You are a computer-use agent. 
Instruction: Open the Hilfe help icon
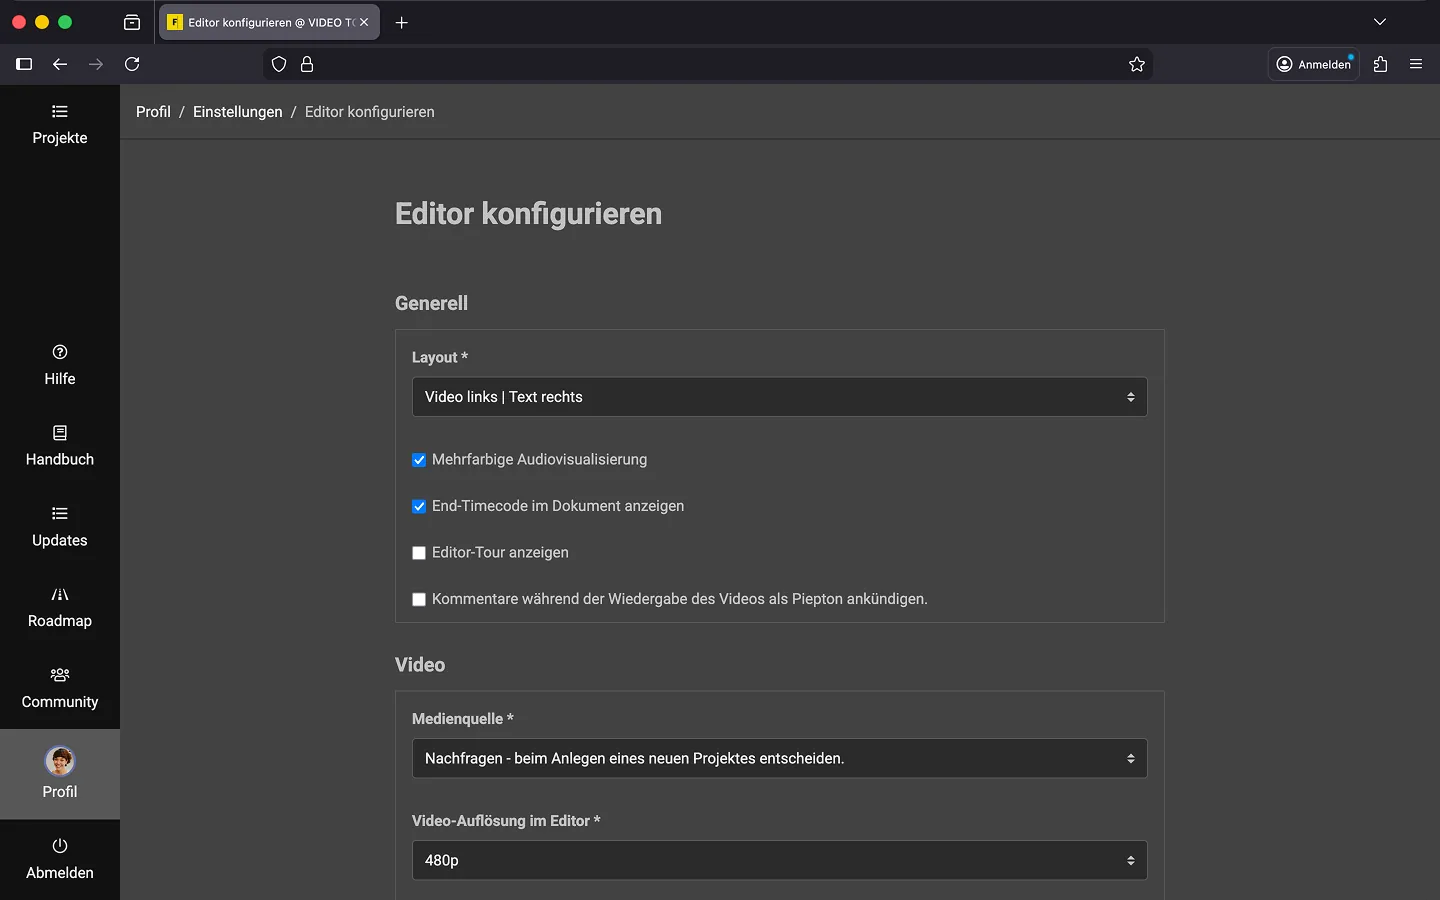click(x=60, y=352)
